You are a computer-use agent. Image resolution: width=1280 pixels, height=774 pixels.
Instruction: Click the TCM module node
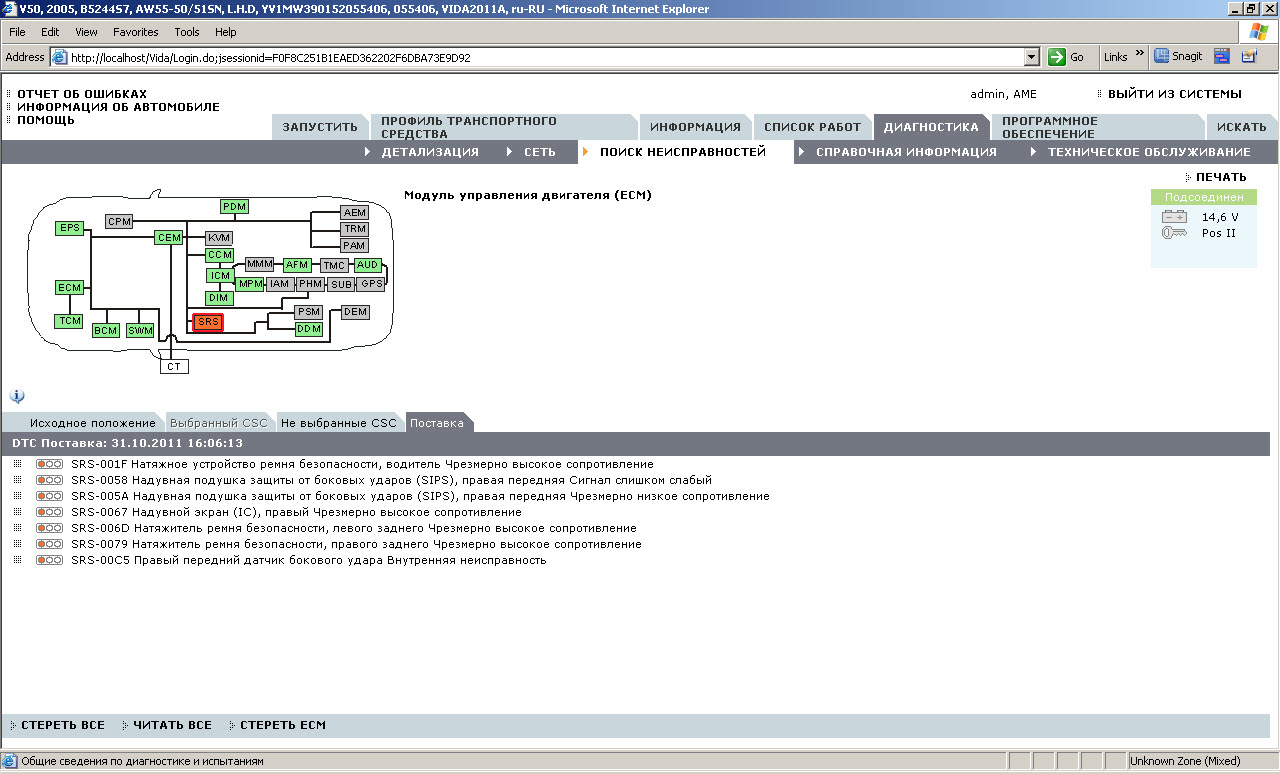pos(69,321)
